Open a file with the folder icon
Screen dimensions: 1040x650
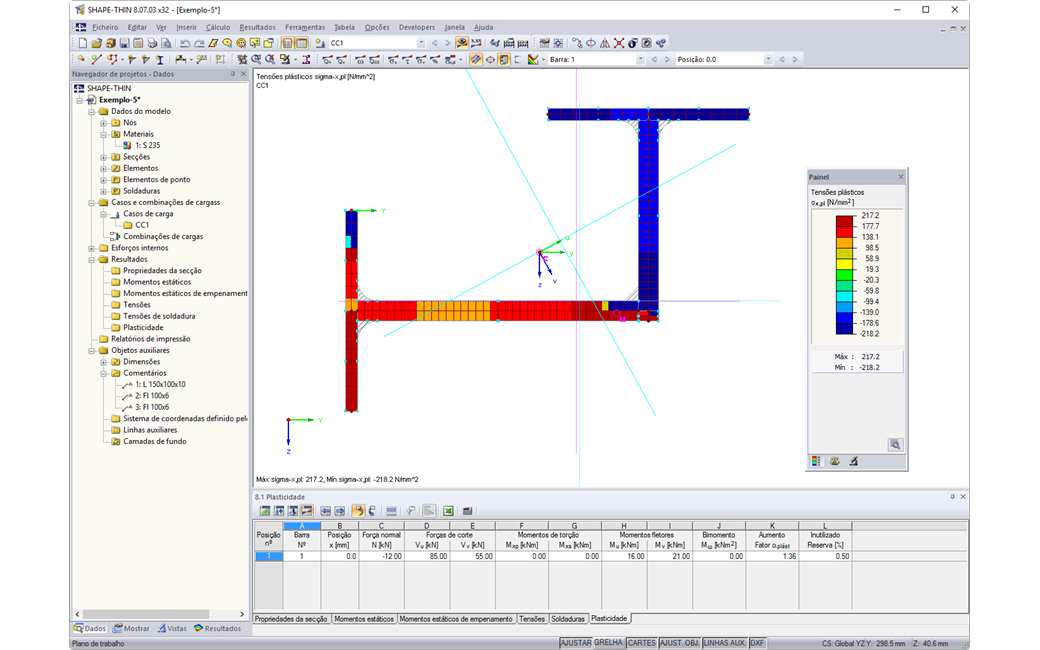point(96,43)
